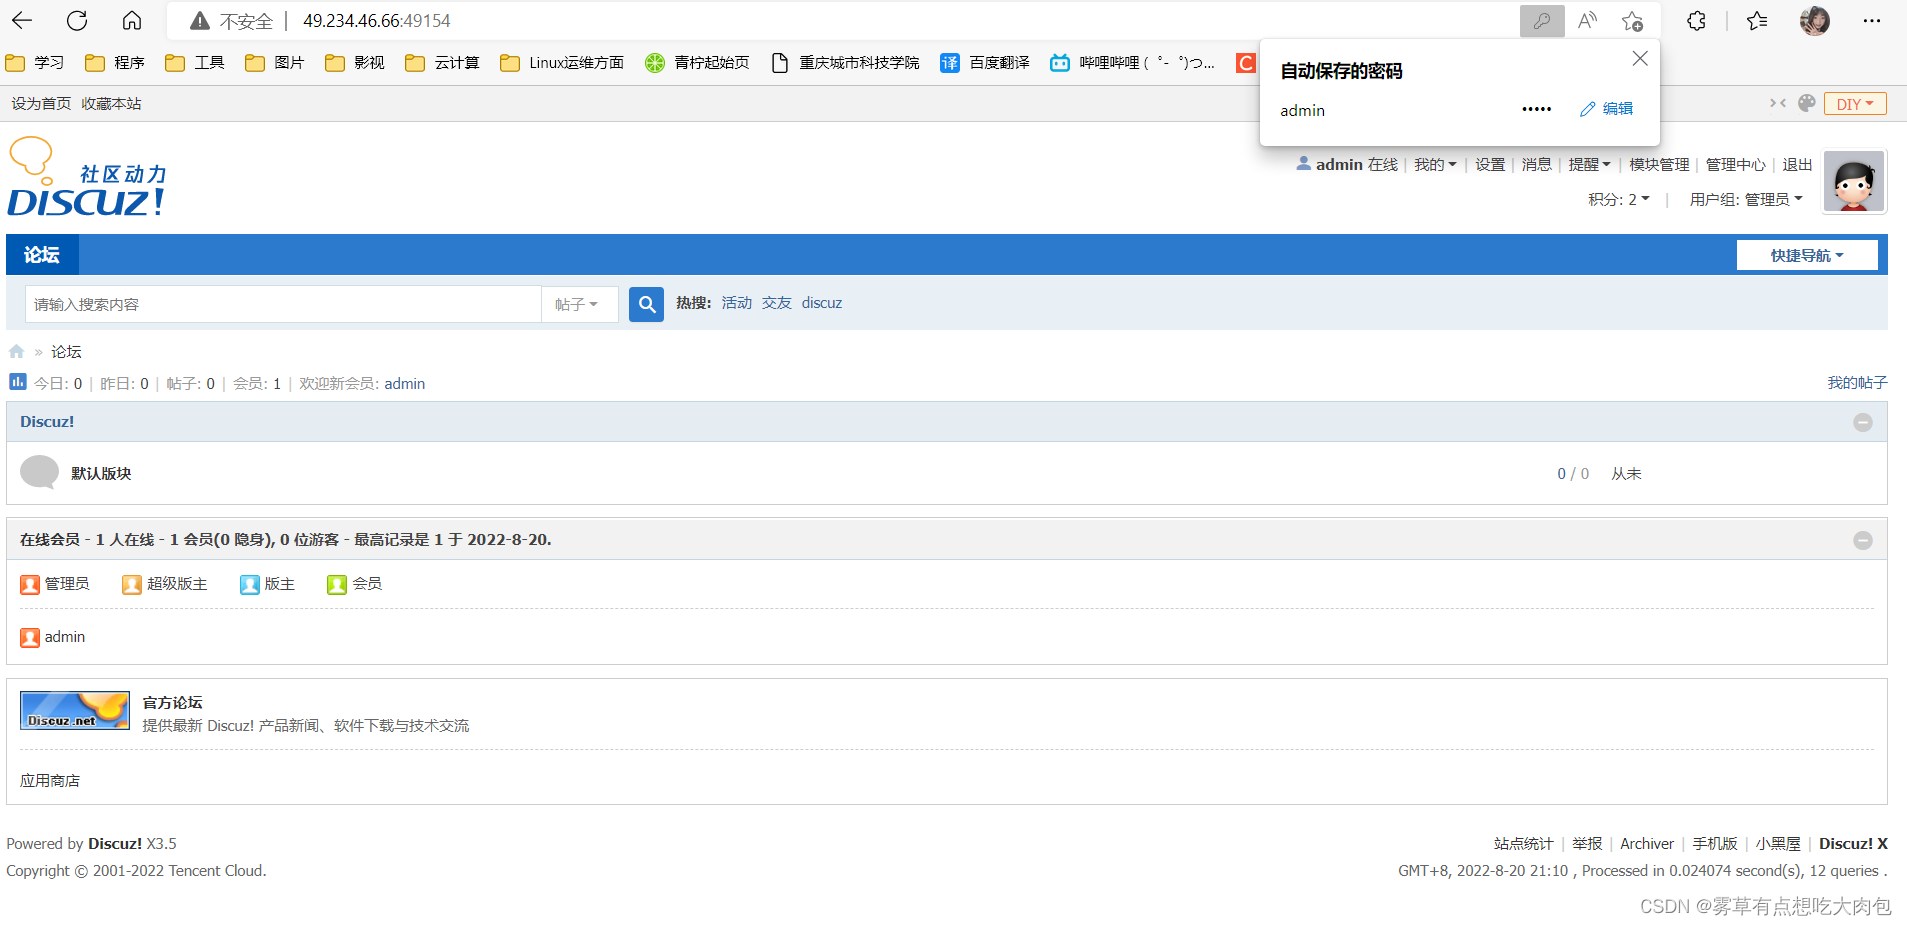The height and width of the screenshot is (926, 1907).
Task: Collapse the 在线会员 online members section
Action: pyautogui.click(x=1863, y=540)
